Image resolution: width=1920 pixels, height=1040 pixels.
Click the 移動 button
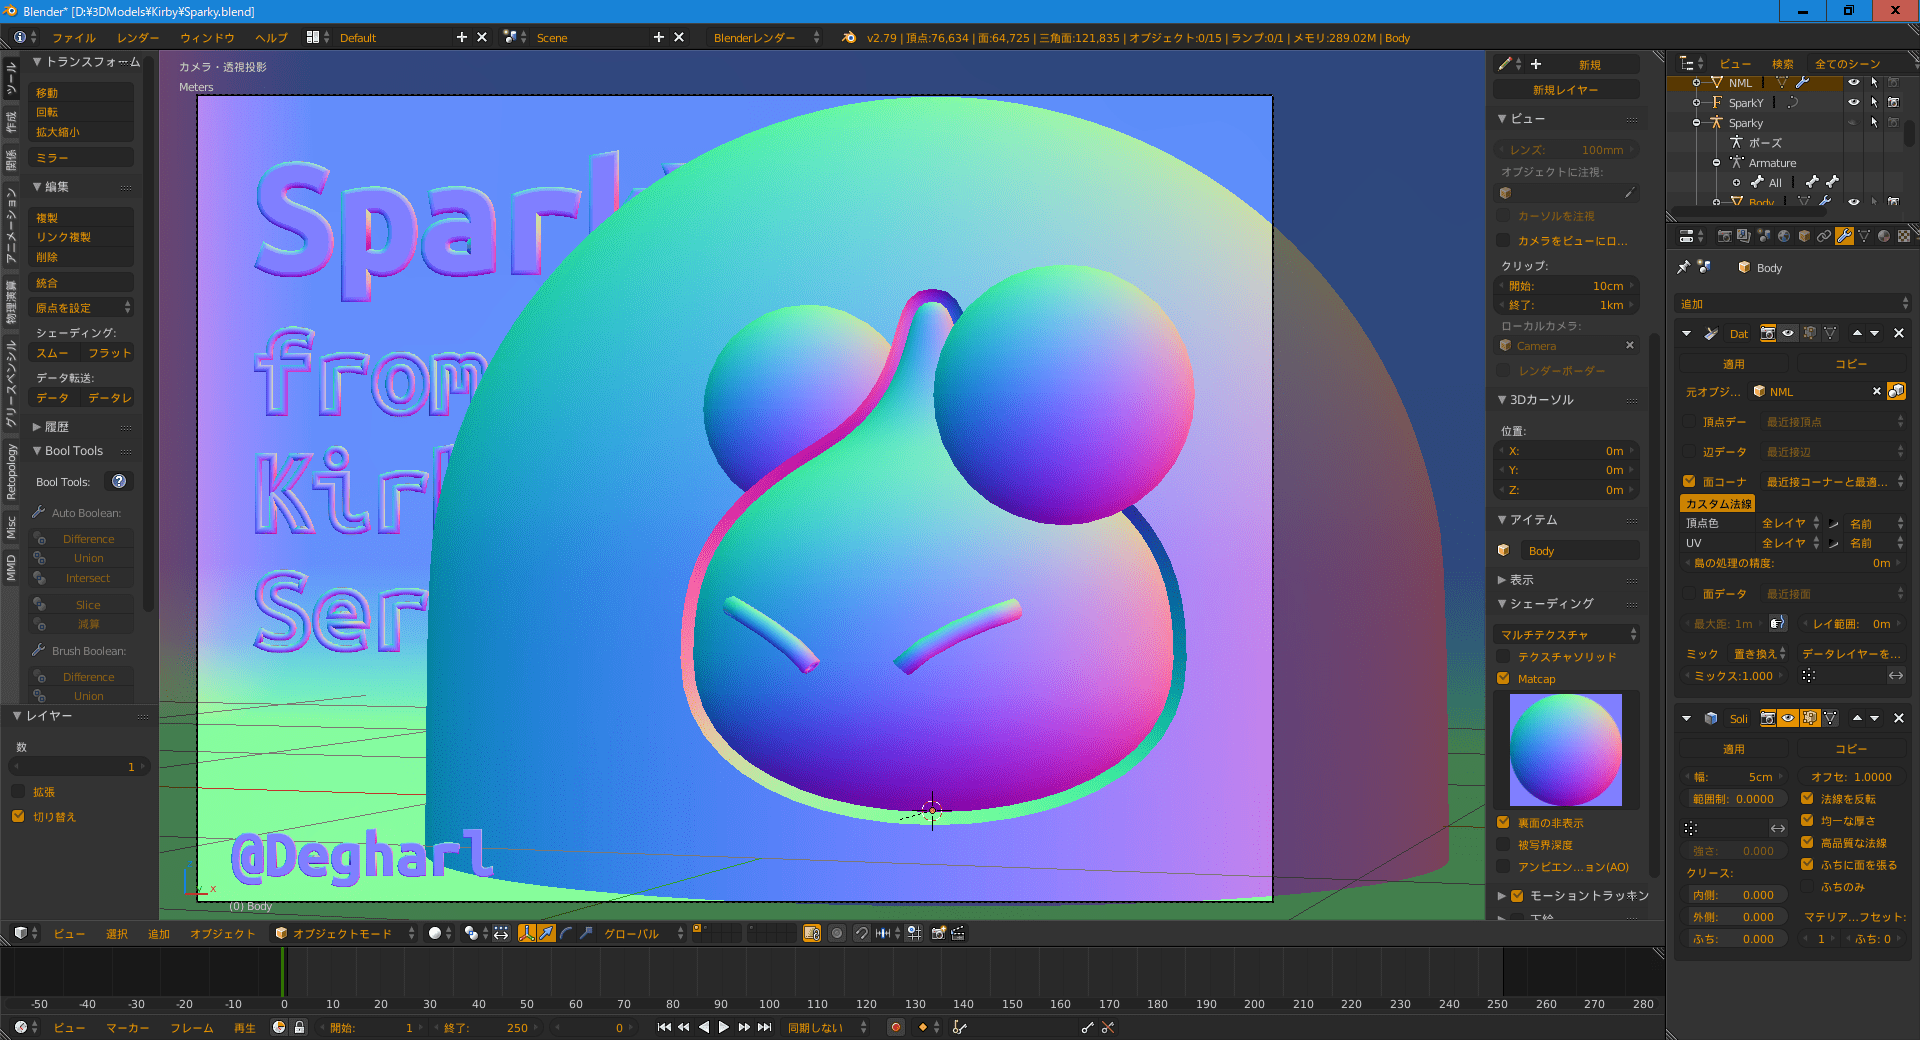82,93
